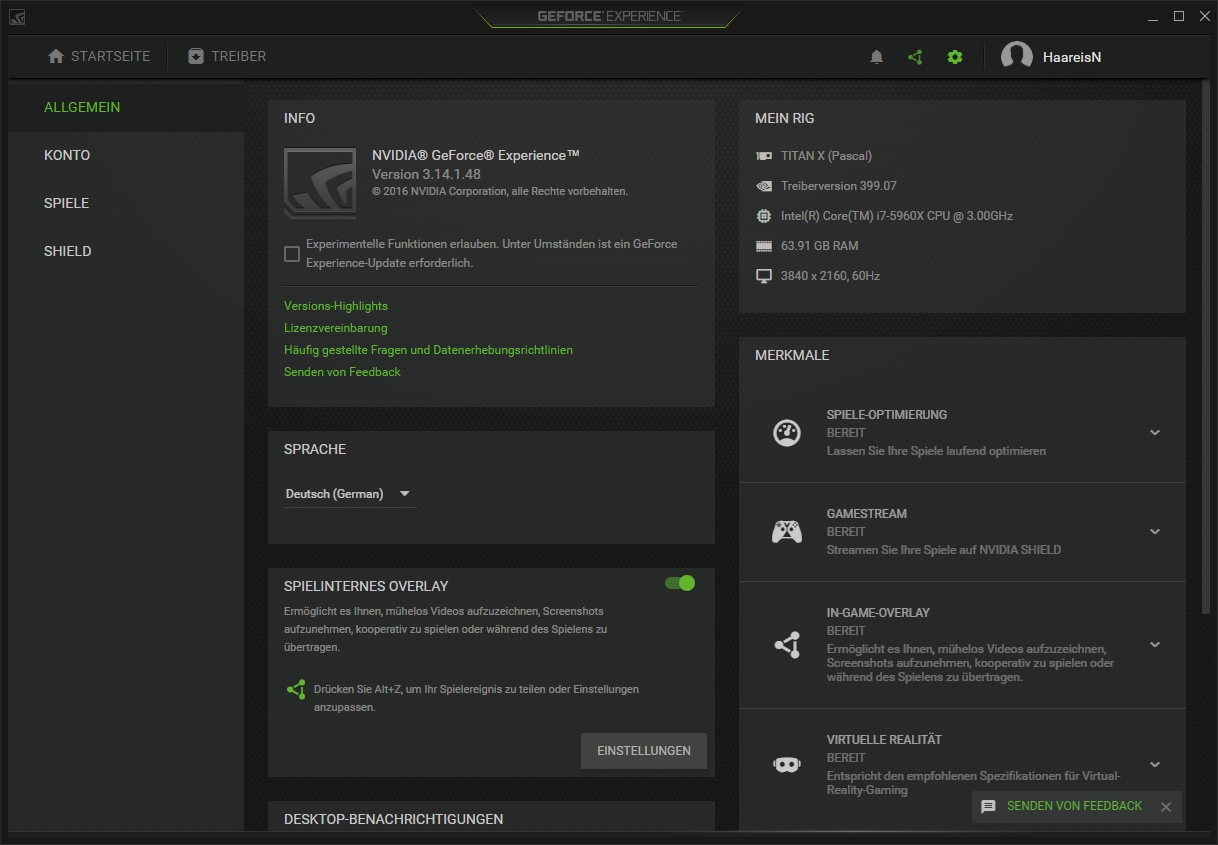Click the Einstellungen button
The width and height of the screenshot is (1218, 845).
click(x=644, y=751)
